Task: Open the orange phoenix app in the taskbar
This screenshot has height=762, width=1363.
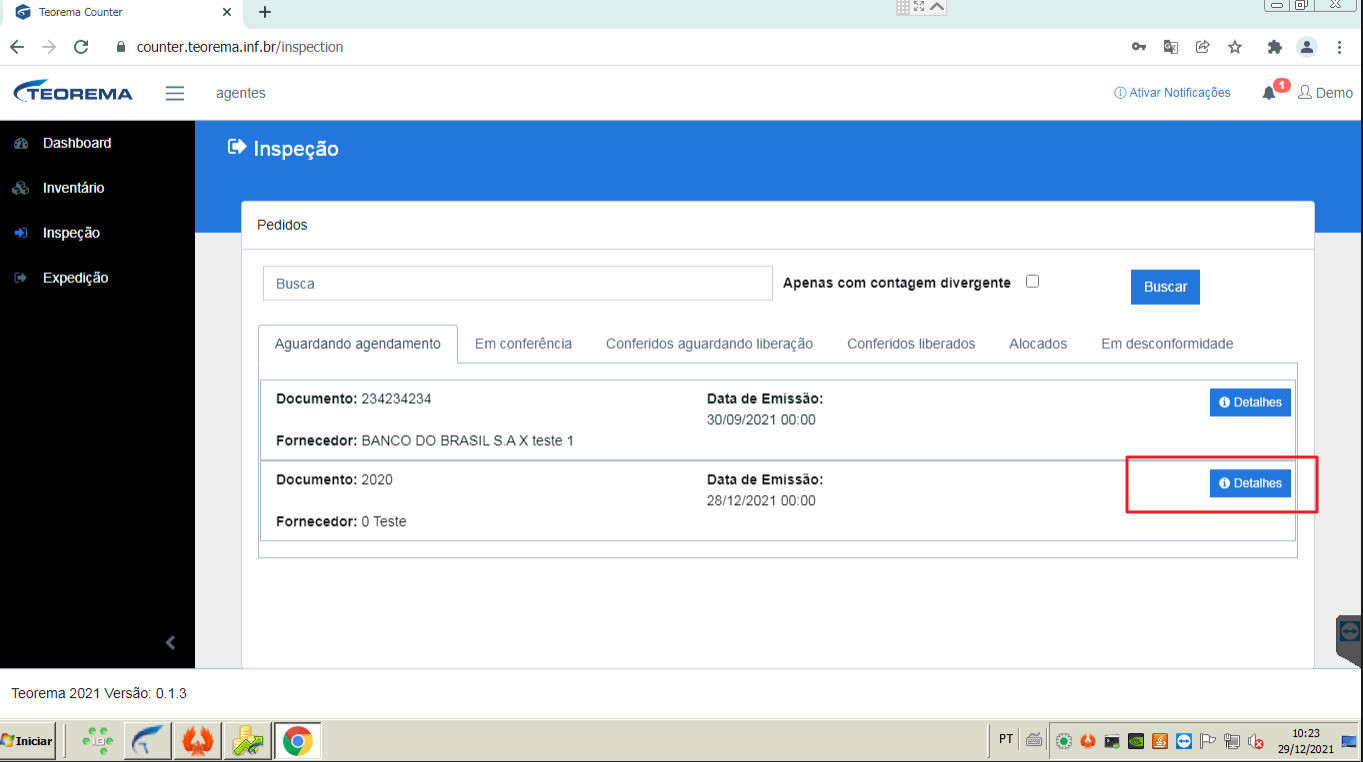Action: (198, 741)
